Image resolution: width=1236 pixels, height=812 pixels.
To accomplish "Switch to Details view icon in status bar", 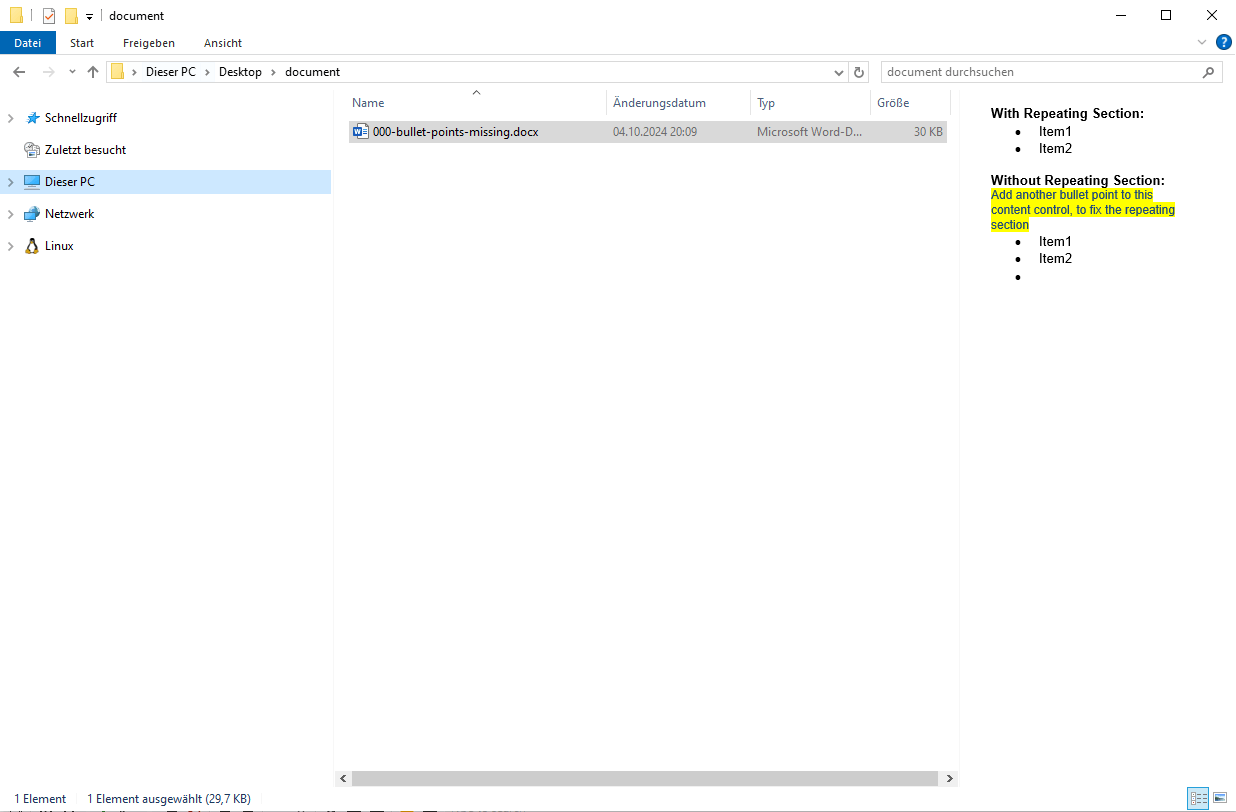I will click(x=1198, y=798).
